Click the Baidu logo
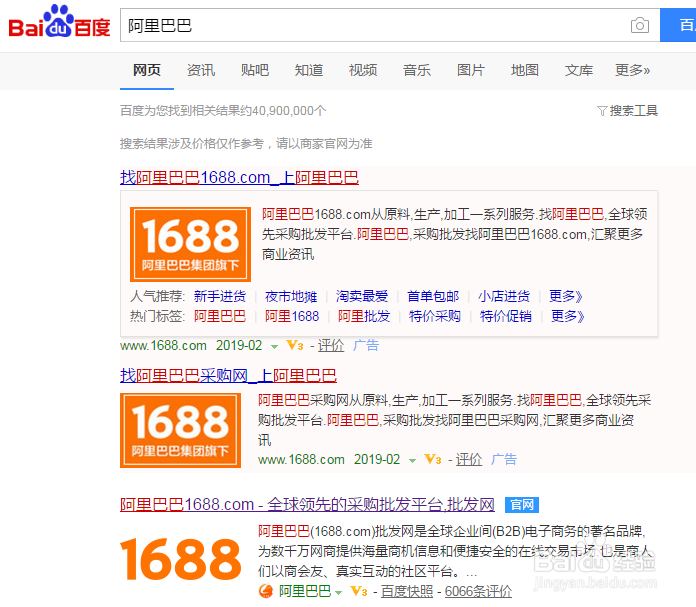696x607 pixels. click(59, 21)
